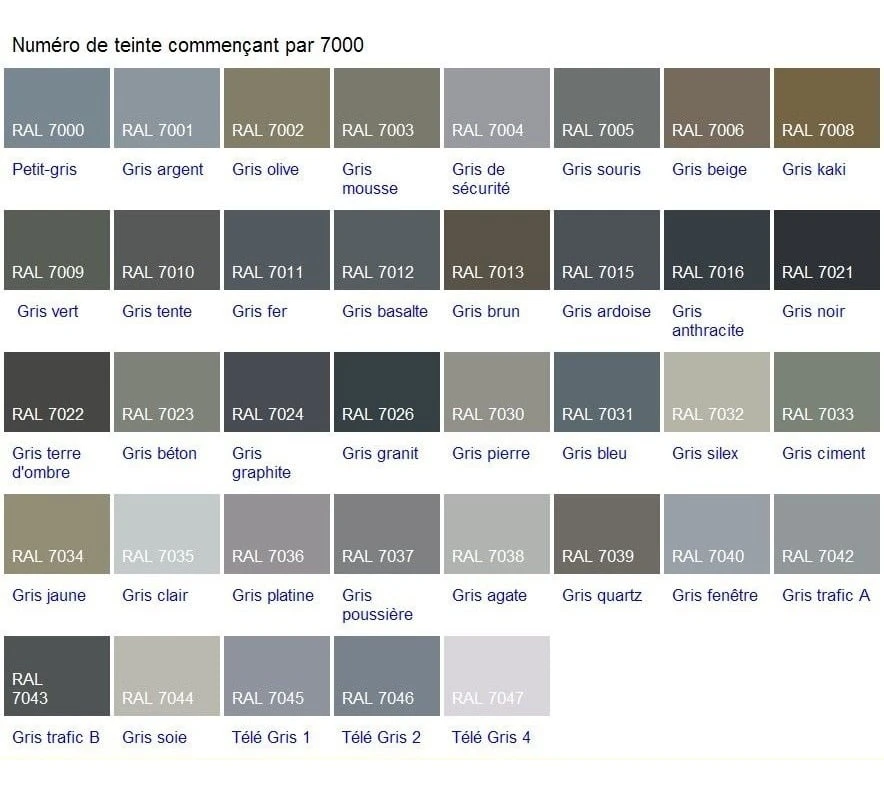884x796 pixels.
Task: Choose the RAL 7016 anthracite swatch
Action: [x=717, y=250]
